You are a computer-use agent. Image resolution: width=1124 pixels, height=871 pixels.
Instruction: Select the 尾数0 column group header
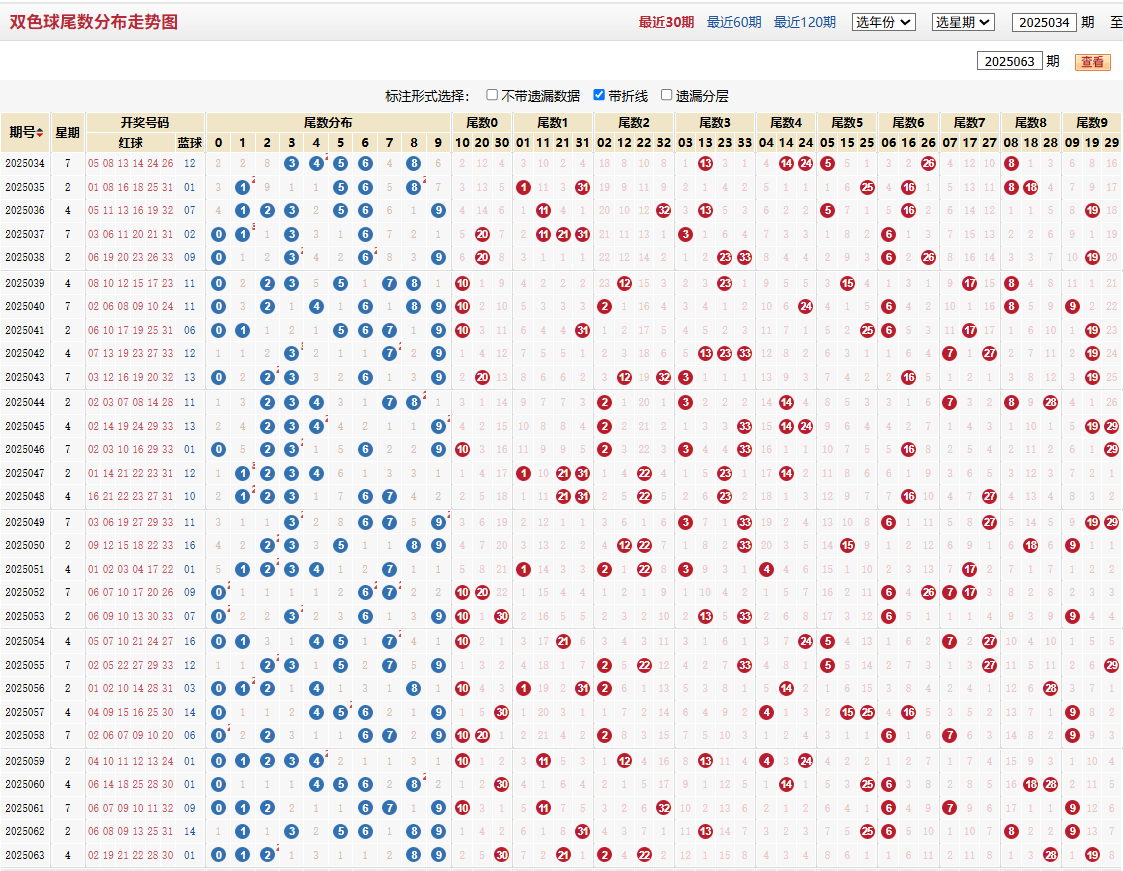[x=482, y=123]
